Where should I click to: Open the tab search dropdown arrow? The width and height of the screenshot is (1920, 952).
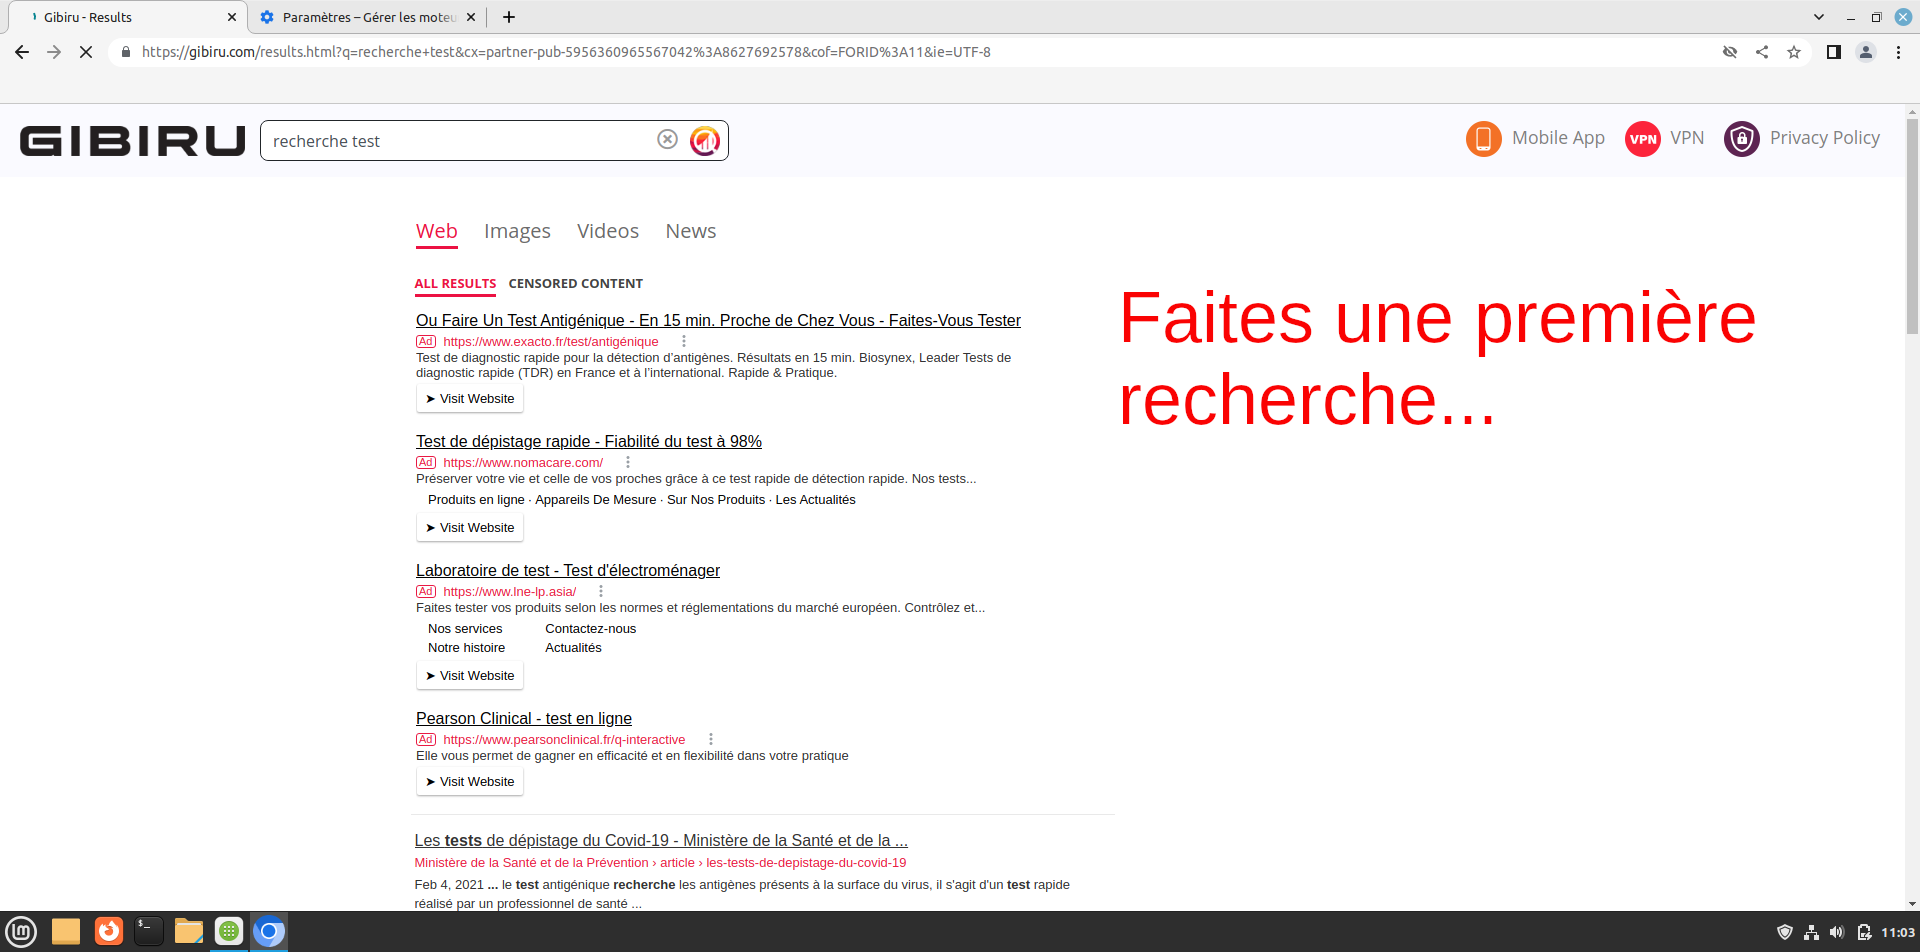coord(1818,17)
